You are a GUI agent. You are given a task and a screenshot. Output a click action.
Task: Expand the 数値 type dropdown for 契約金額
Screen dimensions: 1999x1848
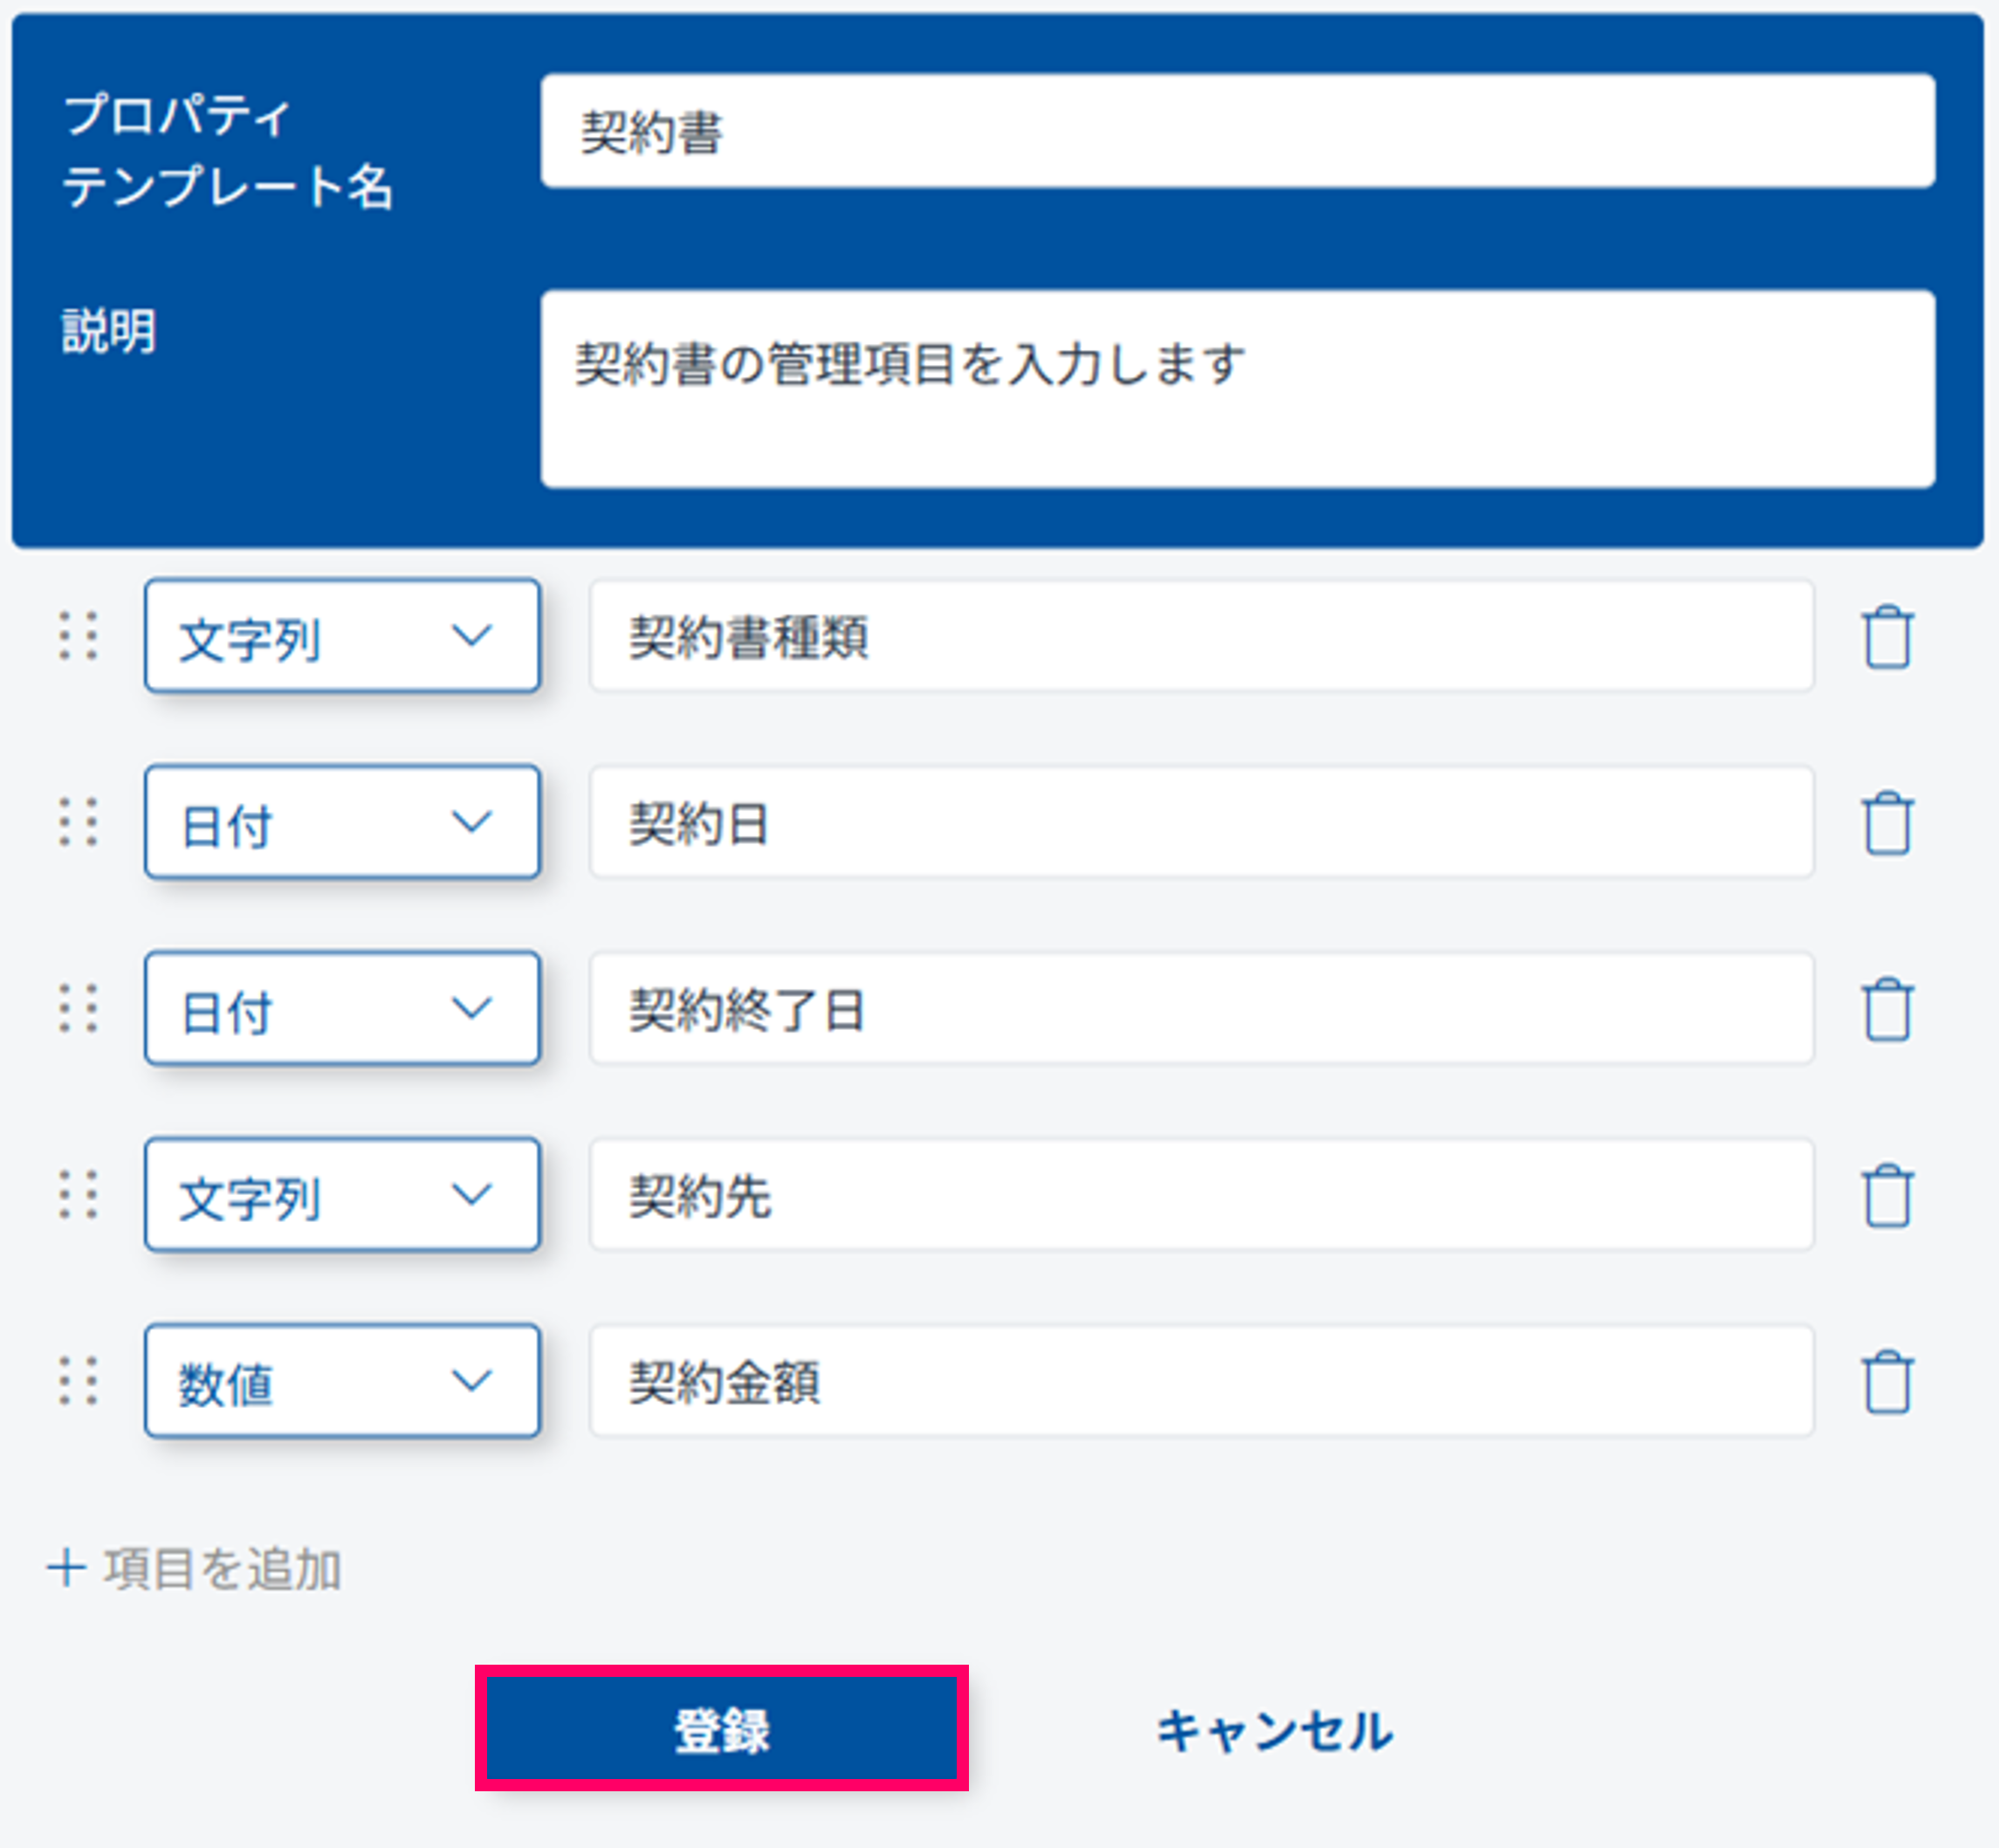click(342, 1382)
